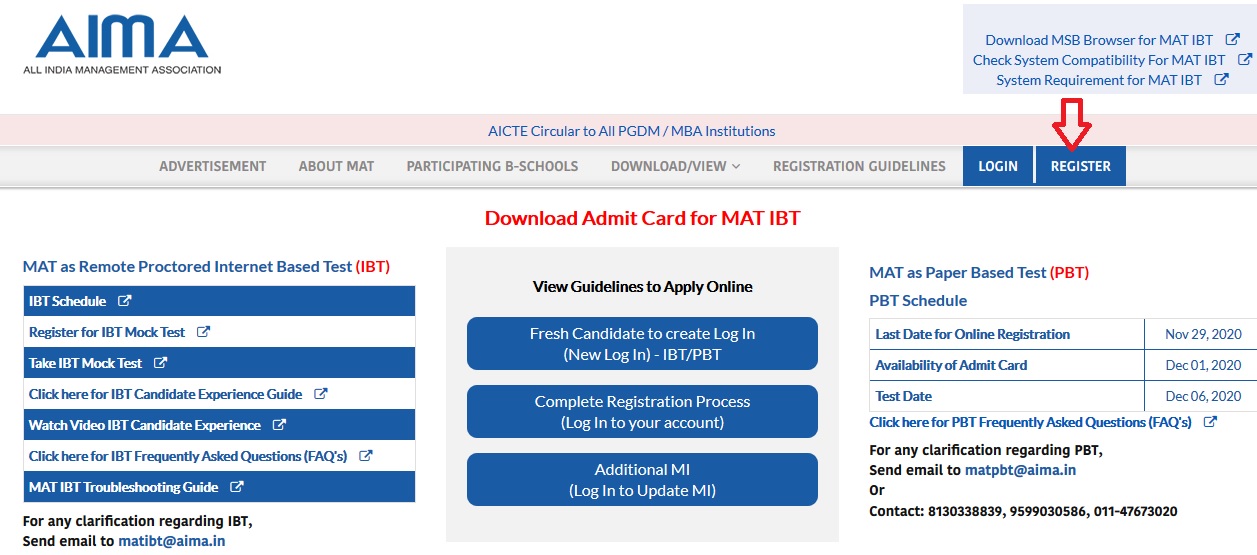The image size is (1257, 555).
Task: Click external-link icon next to IBT Schedule
Action: 124,301
